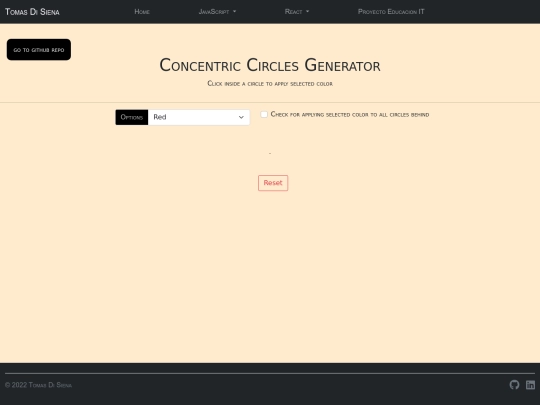The width and height of the screenshot is (540, 405).
Task: Click the 'Check for applying selected color' label
Action: [x=350, y=114]
